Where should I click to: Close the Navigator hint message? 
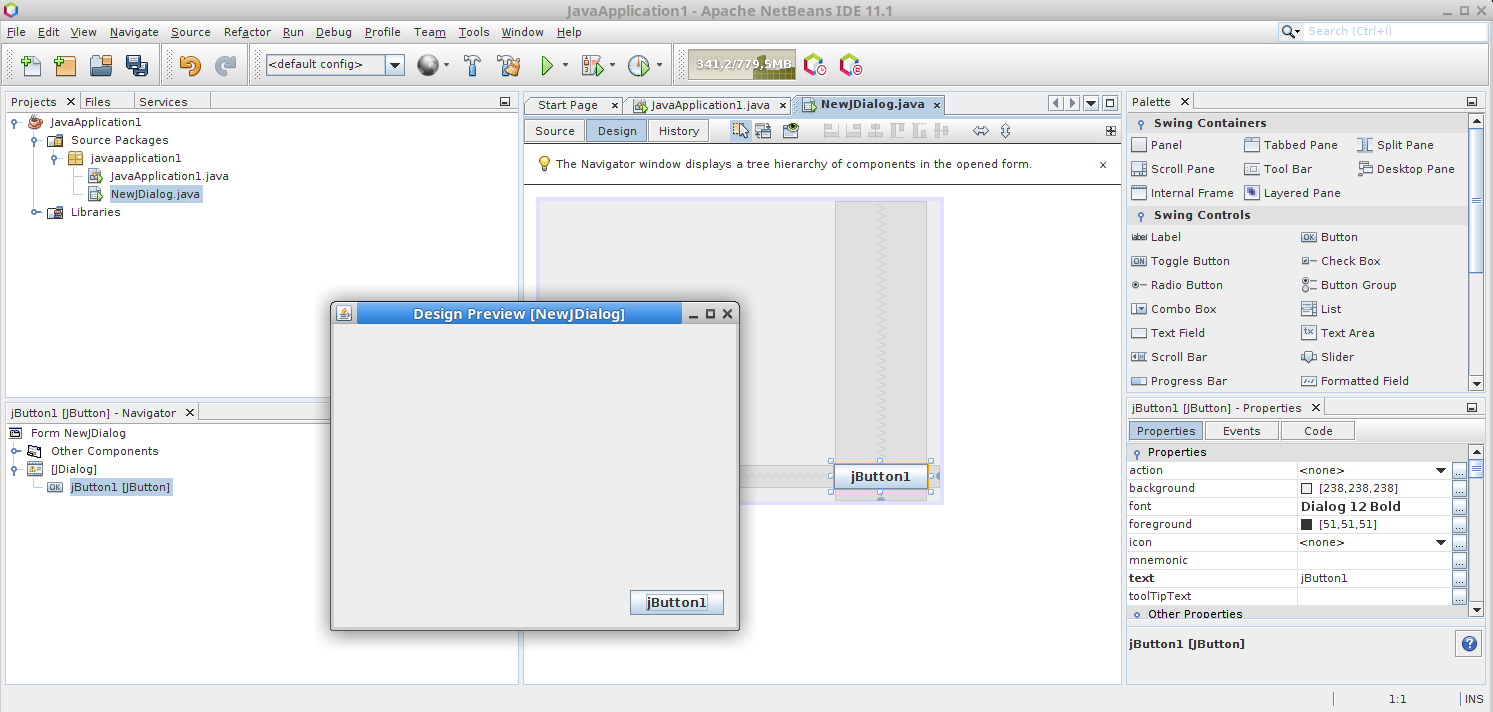point(1103,164)
